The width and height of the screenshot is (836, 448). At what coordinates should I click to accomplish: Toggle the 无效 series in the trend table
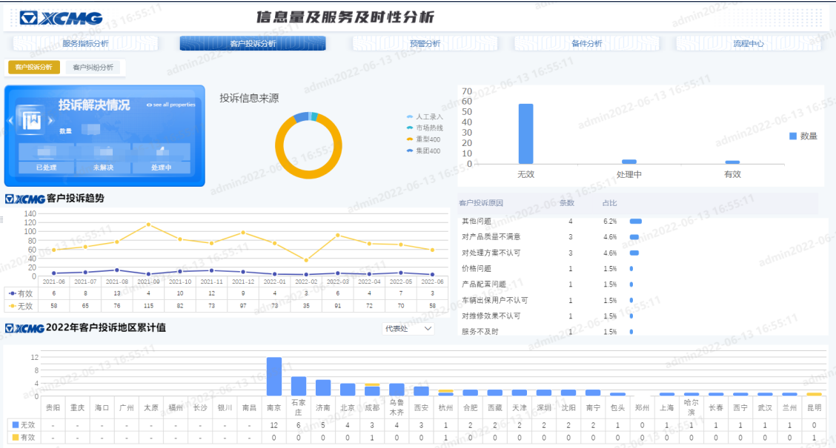pos(21,306)
